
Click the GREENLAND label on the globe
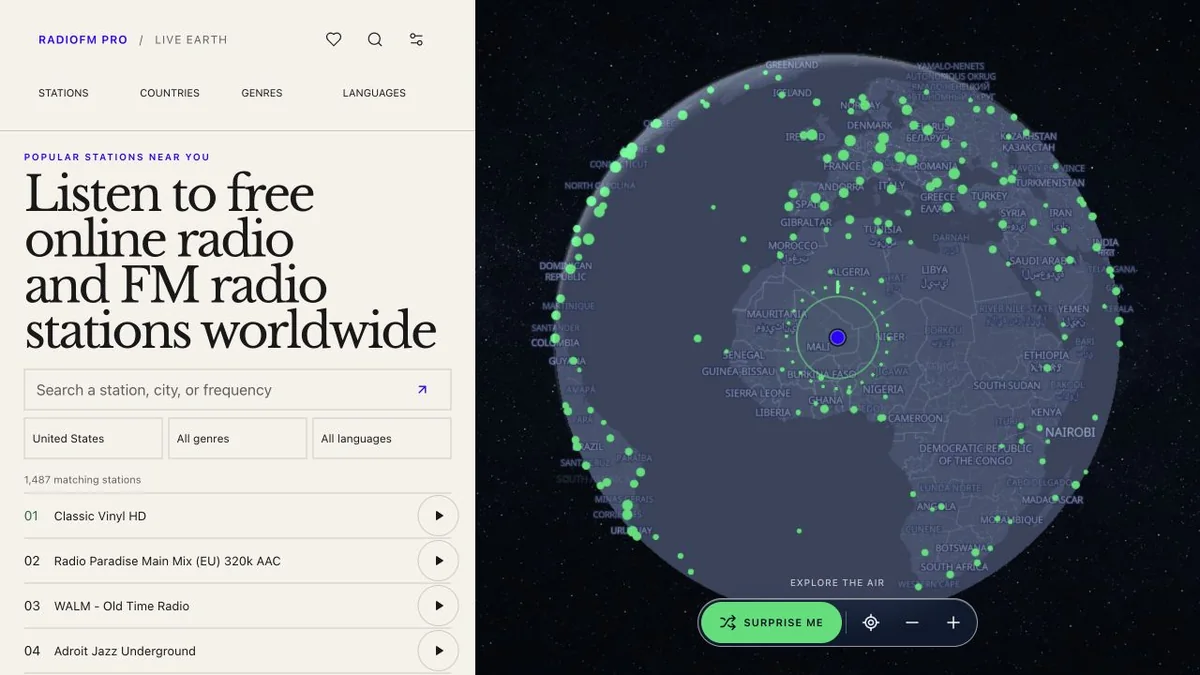792,66
